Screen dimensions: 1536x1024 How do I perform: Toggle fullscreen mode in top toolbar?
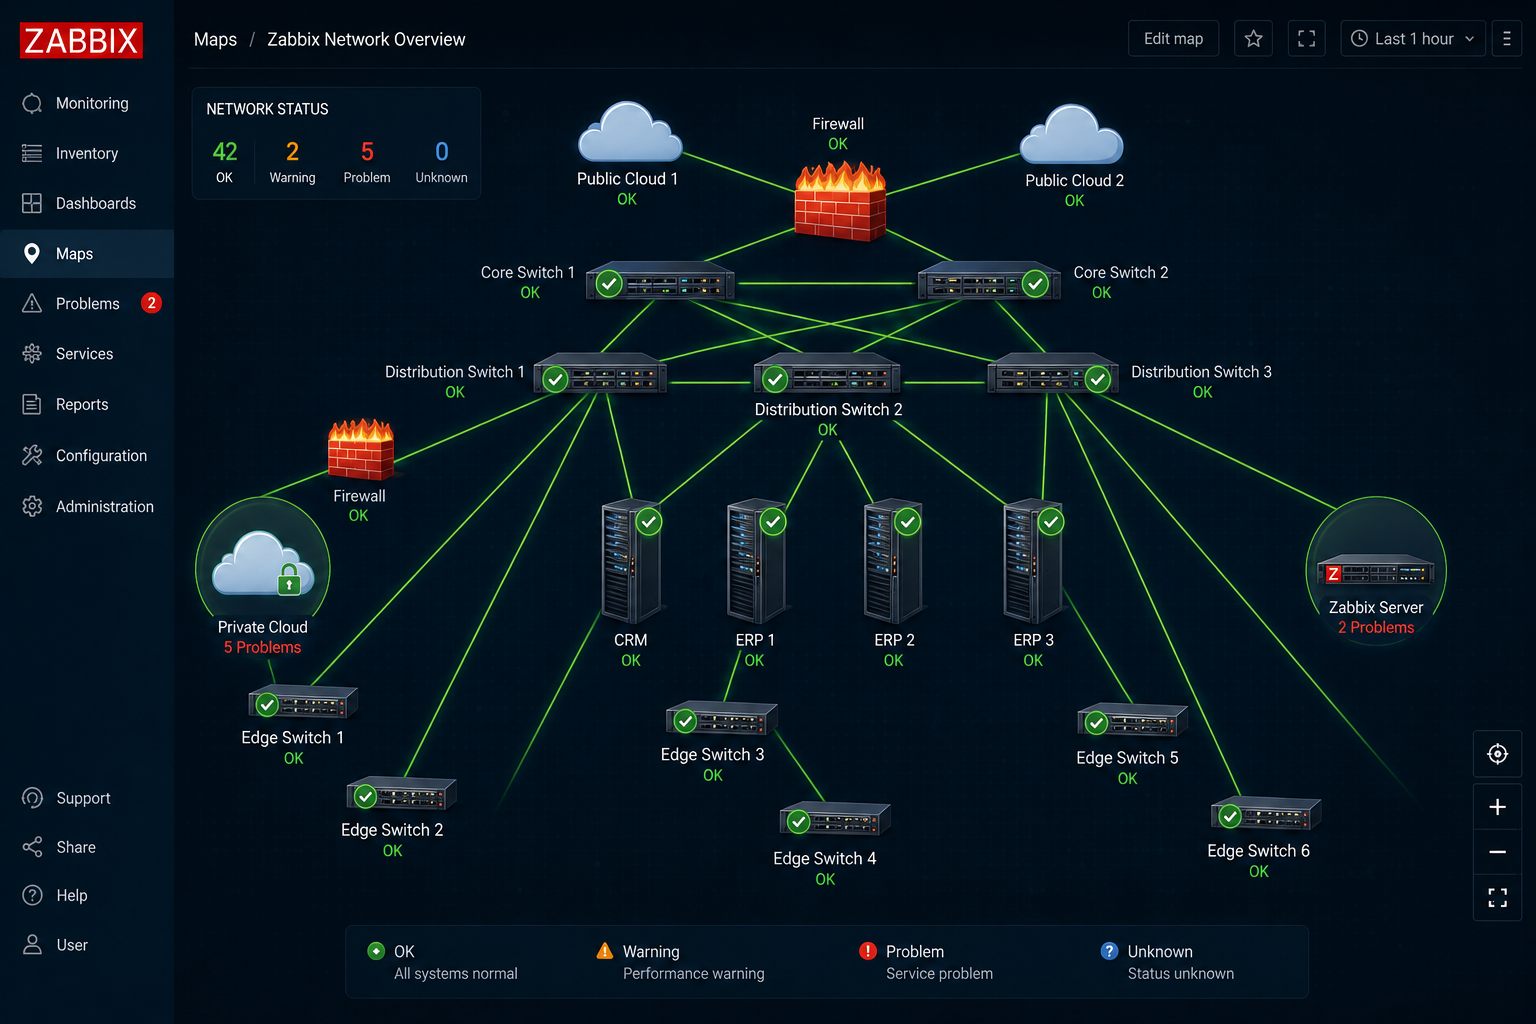(x=1306, y=38)
